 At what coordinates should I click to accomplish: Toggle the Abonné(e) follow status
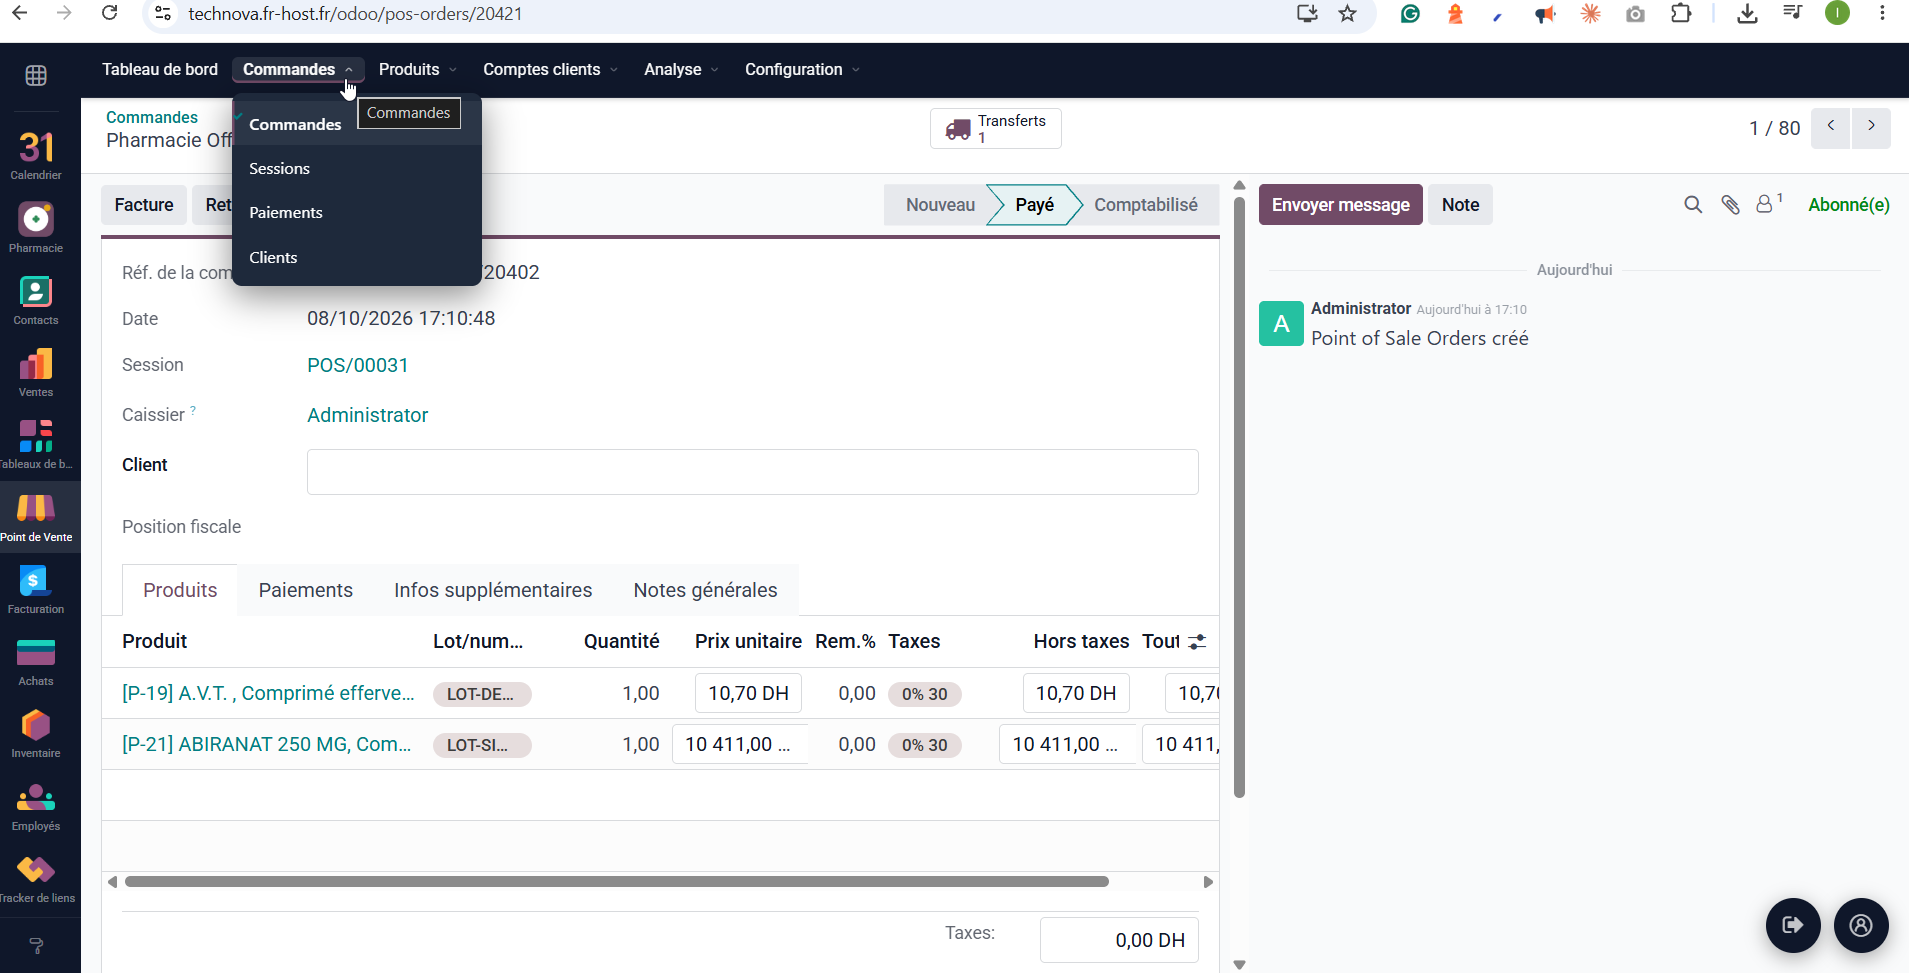tap(1849, 205)
